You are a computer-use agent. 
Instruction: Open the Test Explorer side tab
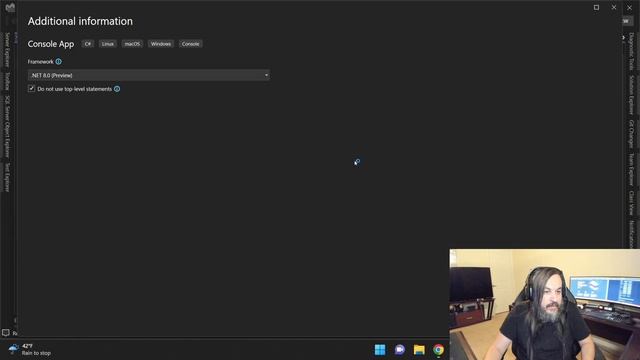click(x=7, y=177)
